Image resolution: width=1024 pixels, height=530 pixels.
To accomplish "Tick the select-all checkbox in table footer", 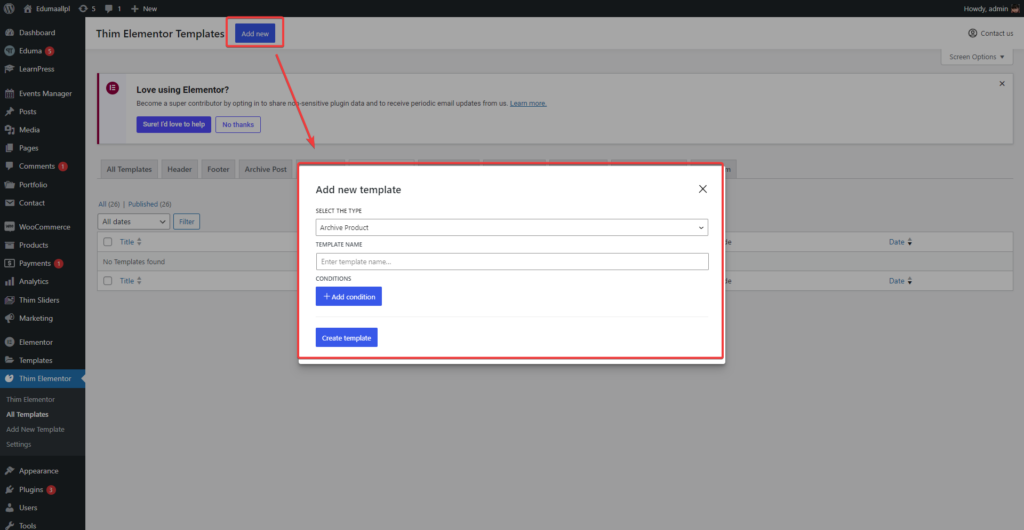I will pyautogui.click(x=108, y=281).
